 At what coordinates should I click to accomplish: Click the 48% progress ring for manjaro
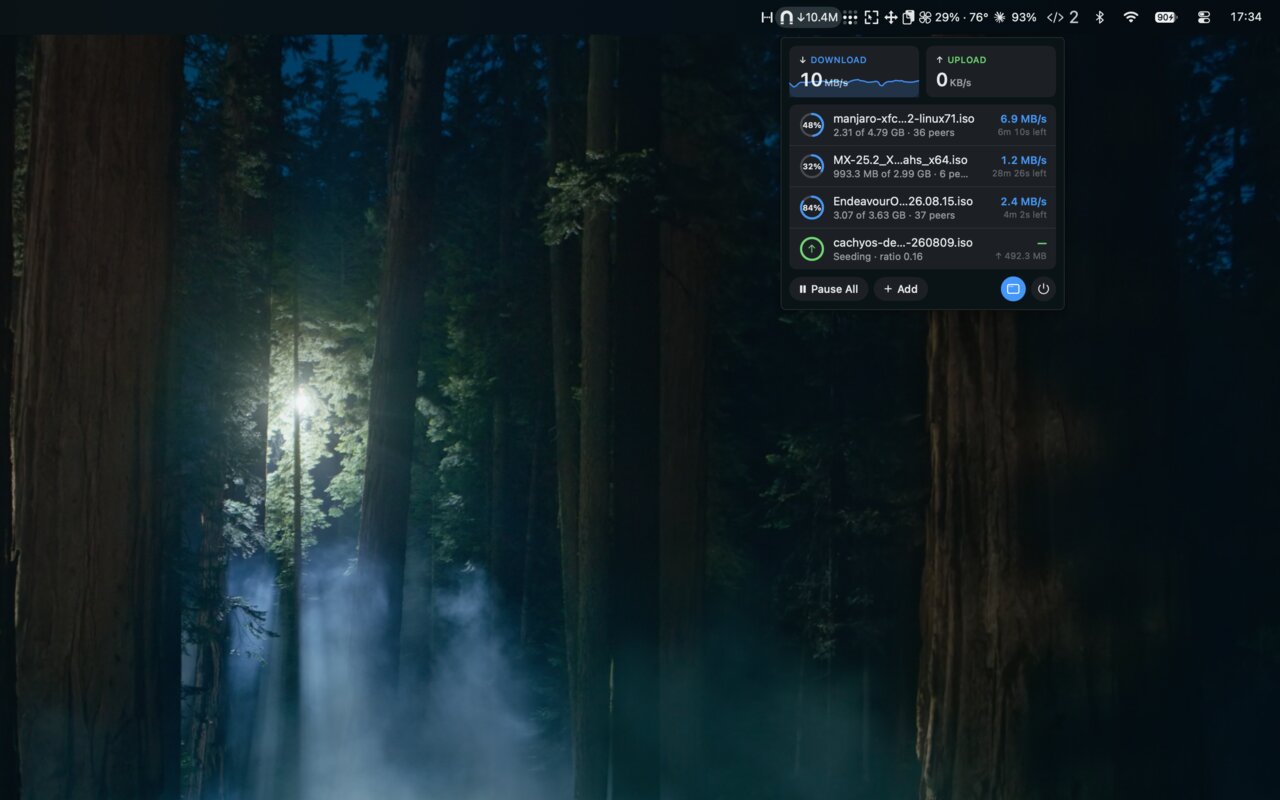pos(812,125)
